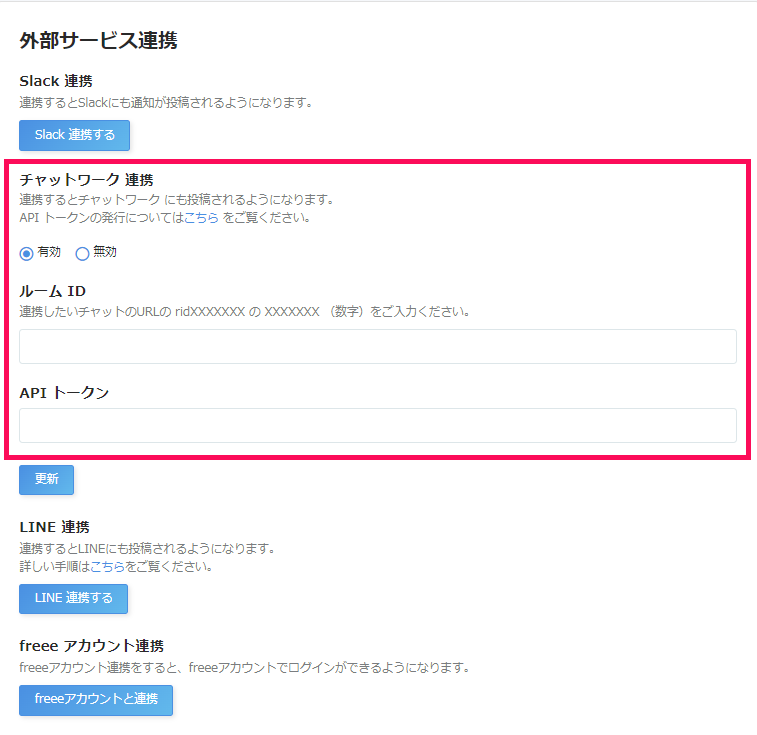Focus the ルーム ID input field
The width and height of the screenshot is (757, 735).
pos(378,346)
